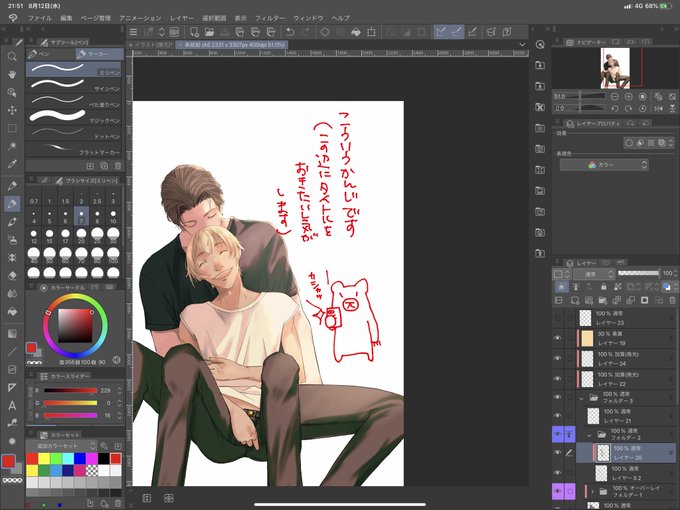Click the Undo arrow in command bar
The height and width of the screenshot is (510, 680).
(290, 32)
